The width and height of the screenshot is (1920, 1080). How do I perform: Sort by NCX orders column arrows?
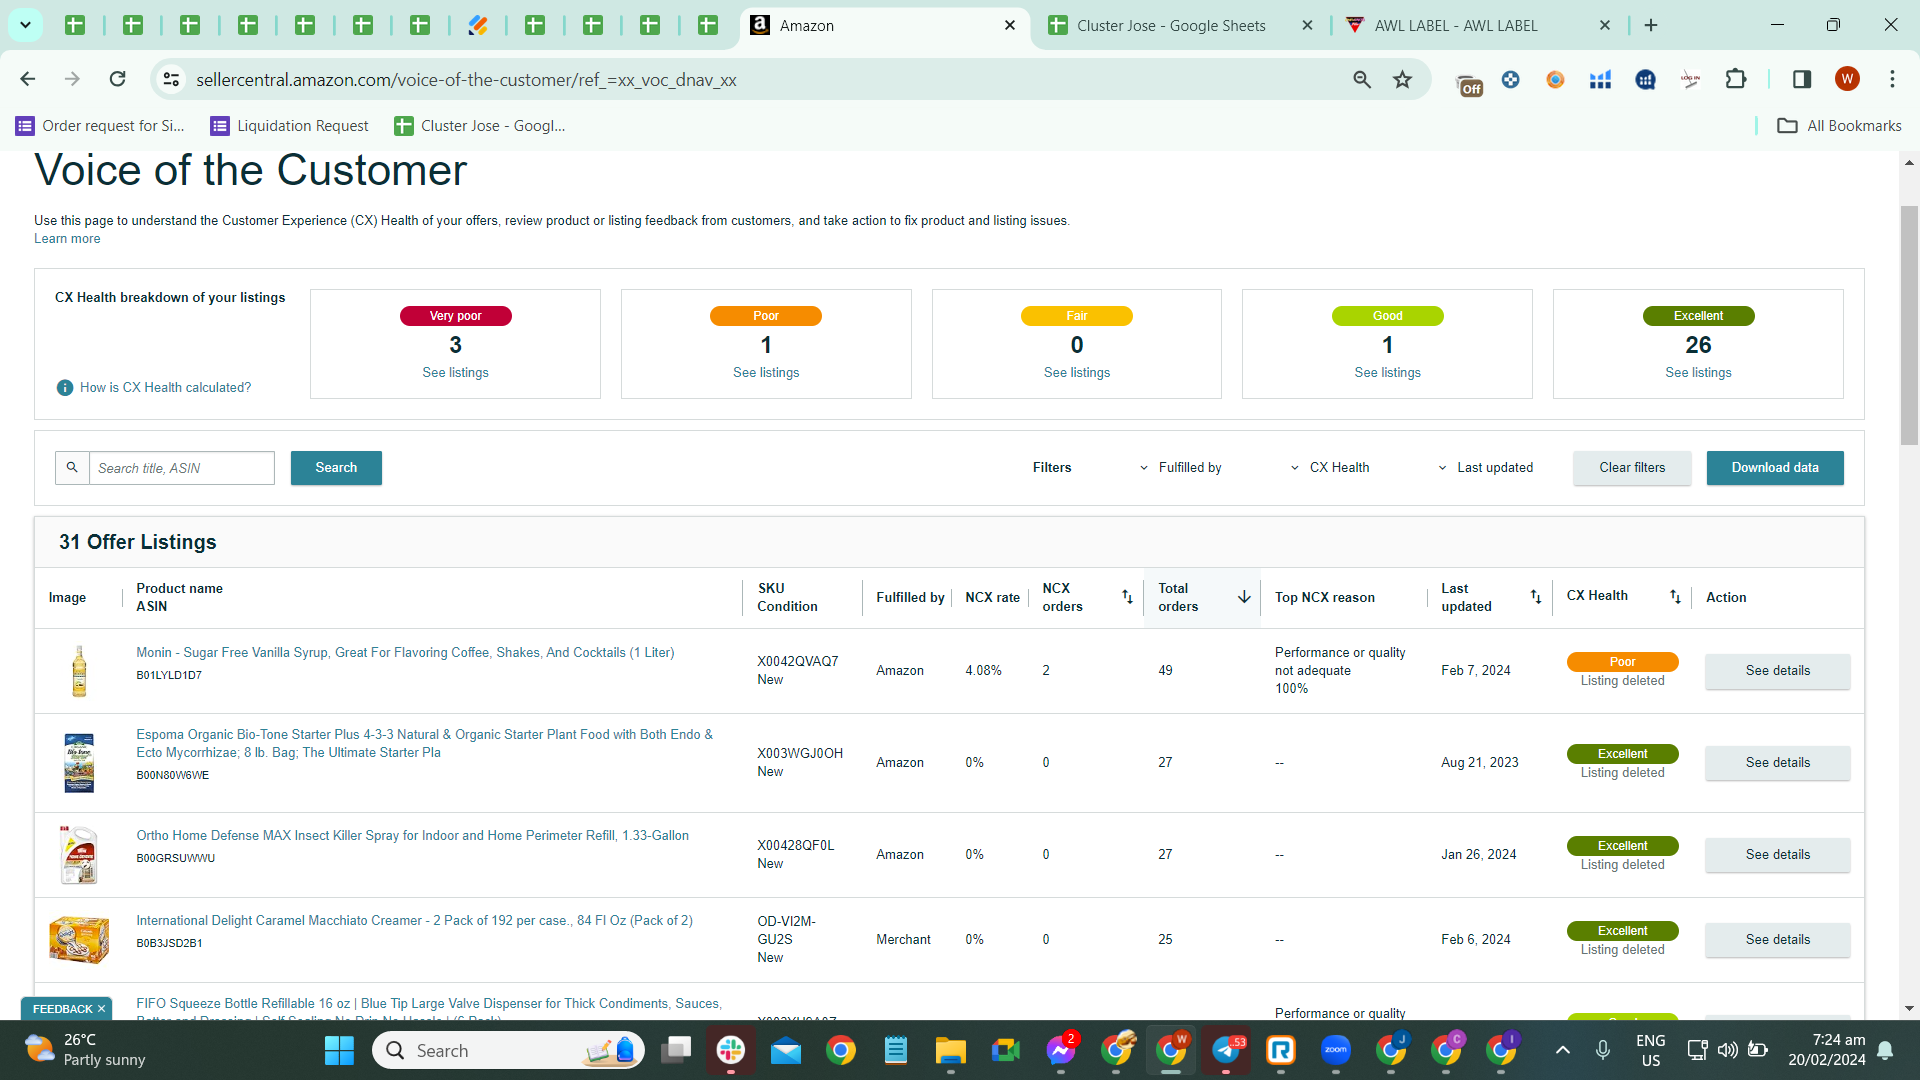click(1127, 597)
